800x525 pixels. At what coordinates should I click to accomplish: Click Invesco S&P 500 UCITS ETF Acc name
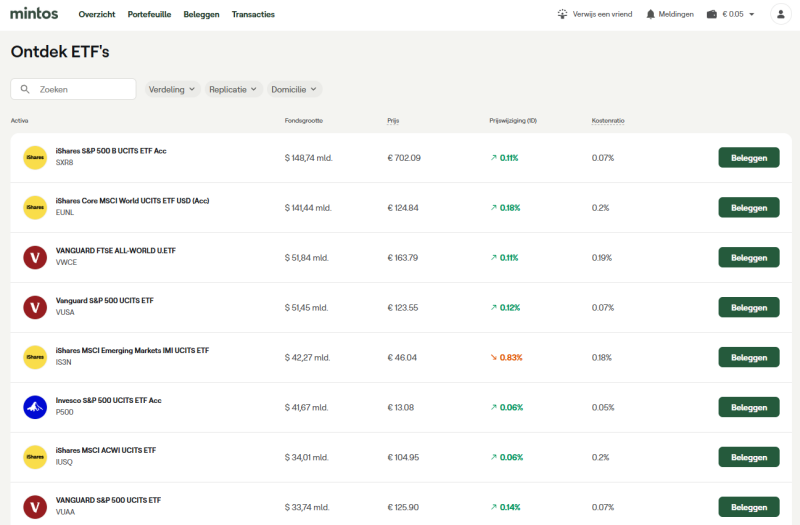(108, 401)
